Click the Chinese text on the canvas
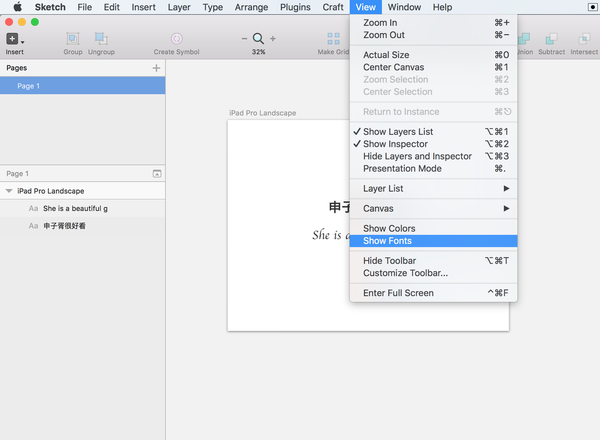This screenshot has height=440, width=600. click(x=339, y=207)
